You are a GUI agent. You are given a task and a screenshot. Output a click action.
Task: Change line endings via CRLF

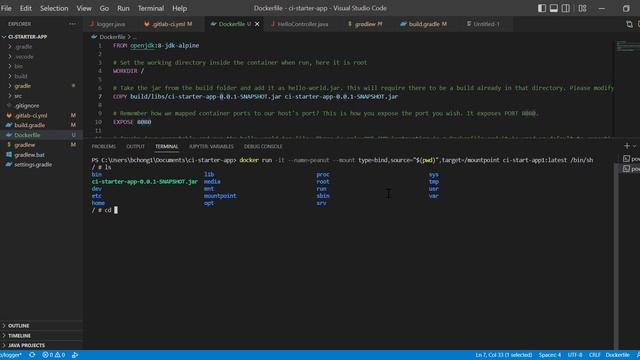[594, 355]
